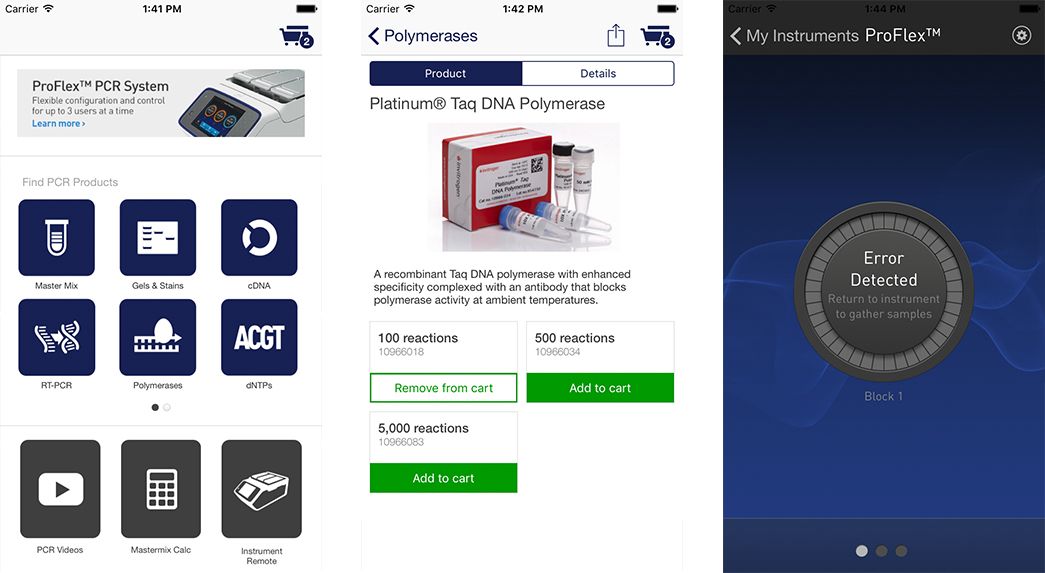Screen dimensions: 1045x573
Task: Return to My Instruments
Action: (x=794, y=36)
